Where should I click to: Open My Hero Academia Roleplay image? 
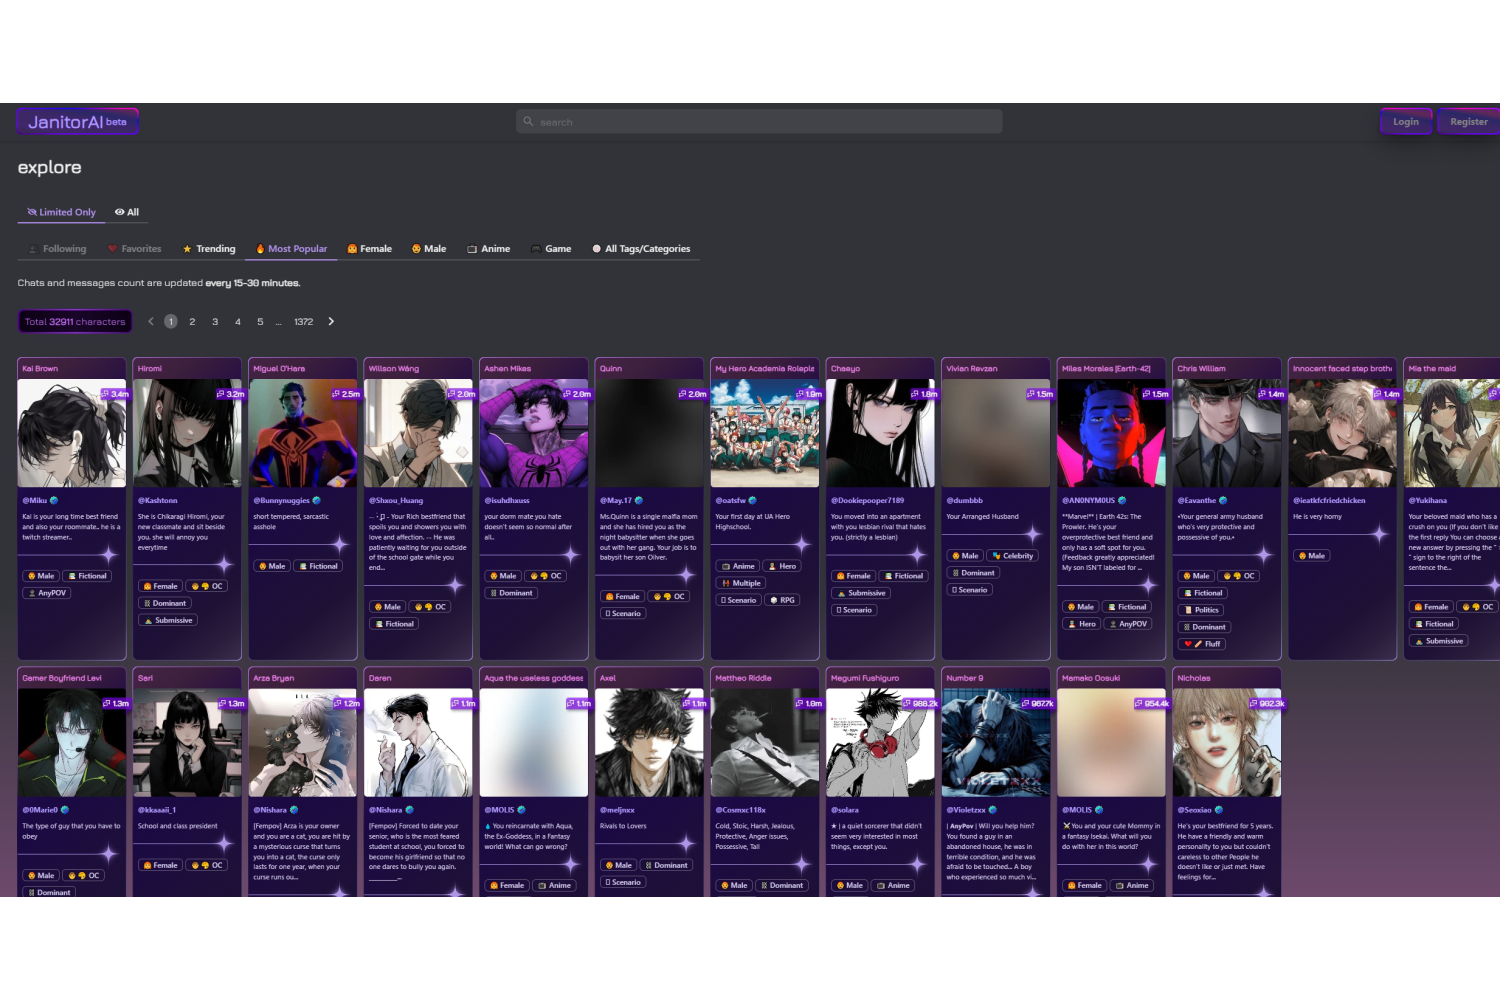(765, 433)
